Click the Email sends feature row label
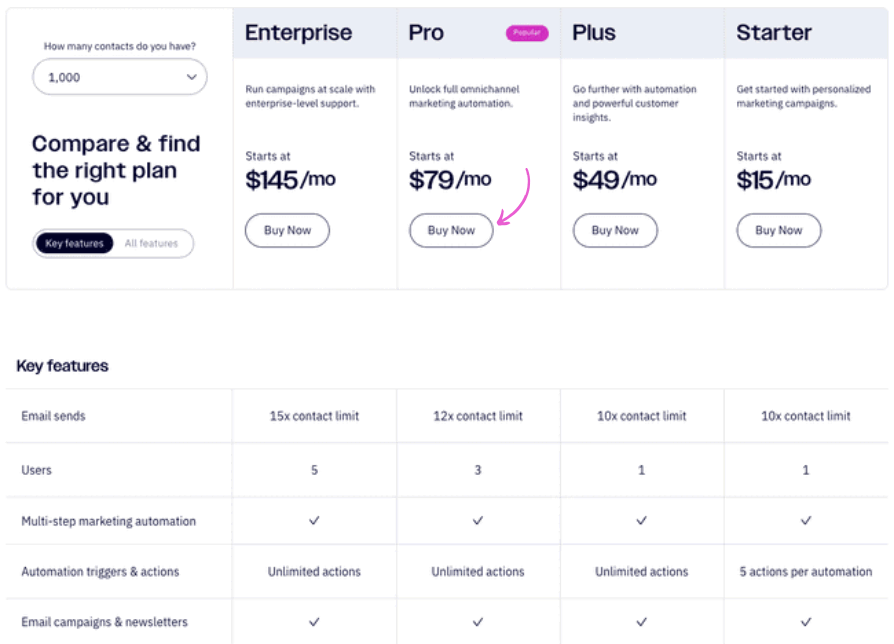Screen dimensions: 894x644 point(54,416)
